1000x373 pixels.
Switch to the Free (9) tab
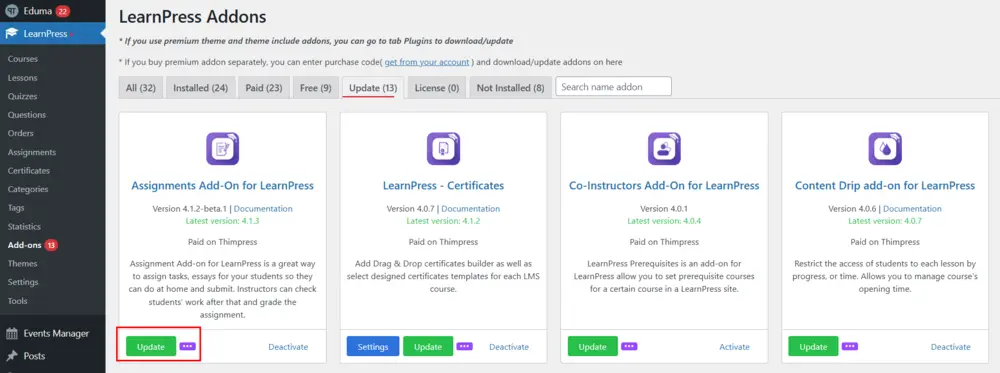(316, 88)
